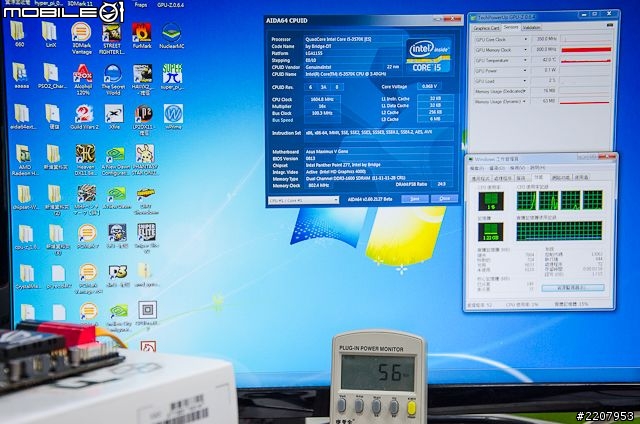Open the PCMark Vantage shortcut
Image resolution: width=640 pixels, height=424 pixels.
88,279
